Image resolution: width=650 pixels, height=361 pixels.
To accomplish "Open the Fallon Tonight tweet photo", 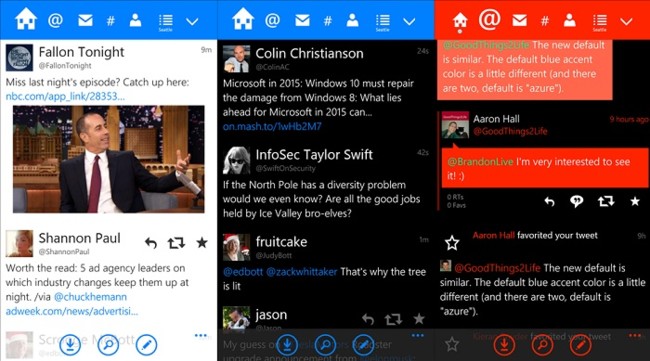I will pos(109,159).
